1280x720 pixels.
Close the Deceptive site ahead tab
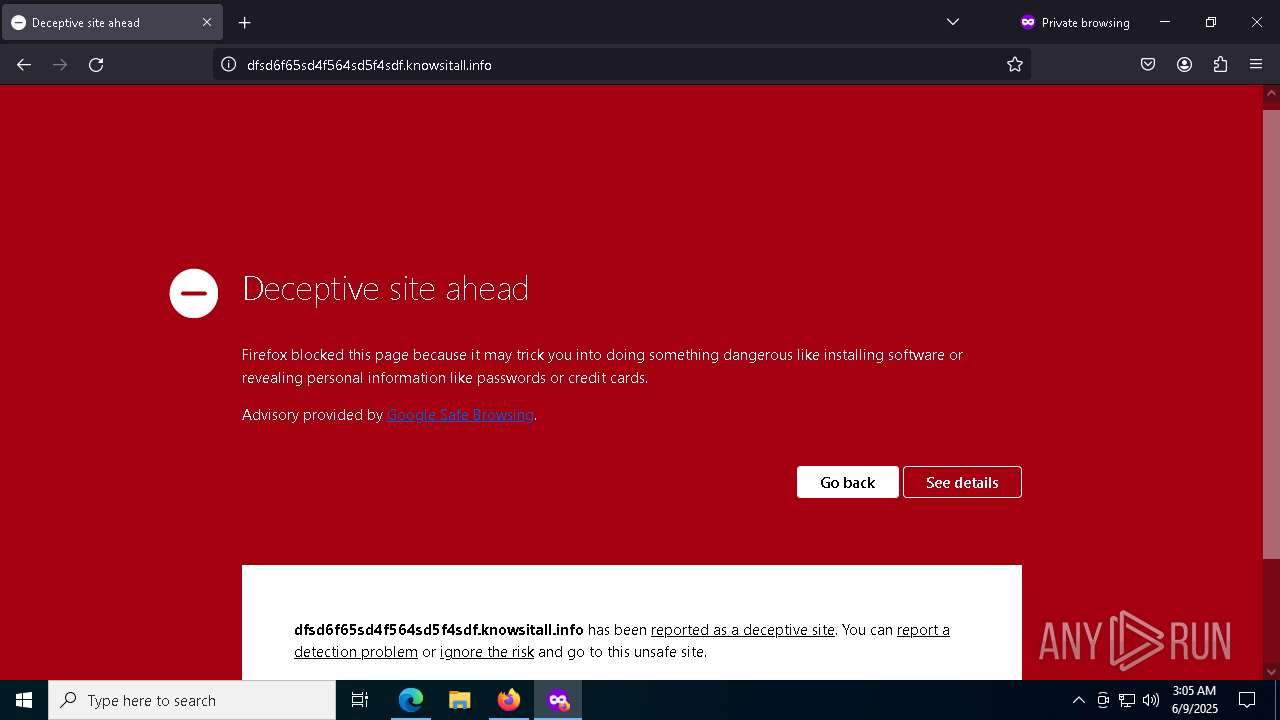(x=207, y=22)
